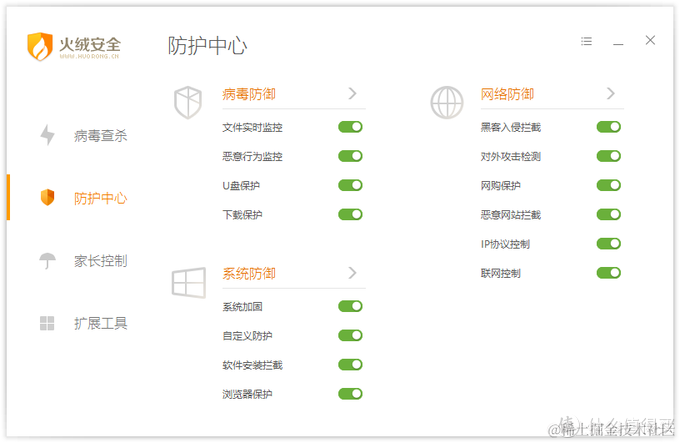Toggle 黑客入侵拦截 switch
Image resolution: width=680 pixels, height=443 pixels.
(609, 127)
